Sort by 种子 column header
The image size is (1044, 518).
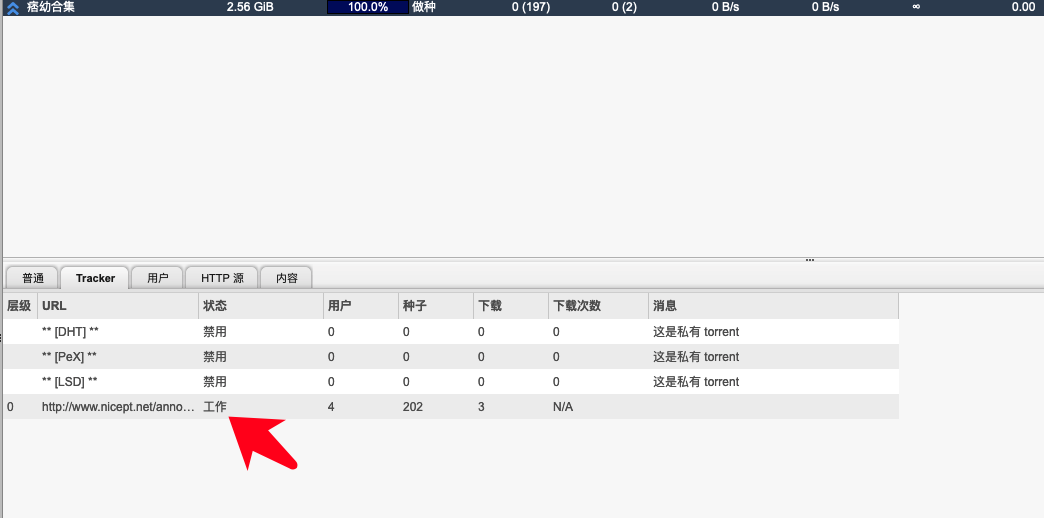point(435,306)
